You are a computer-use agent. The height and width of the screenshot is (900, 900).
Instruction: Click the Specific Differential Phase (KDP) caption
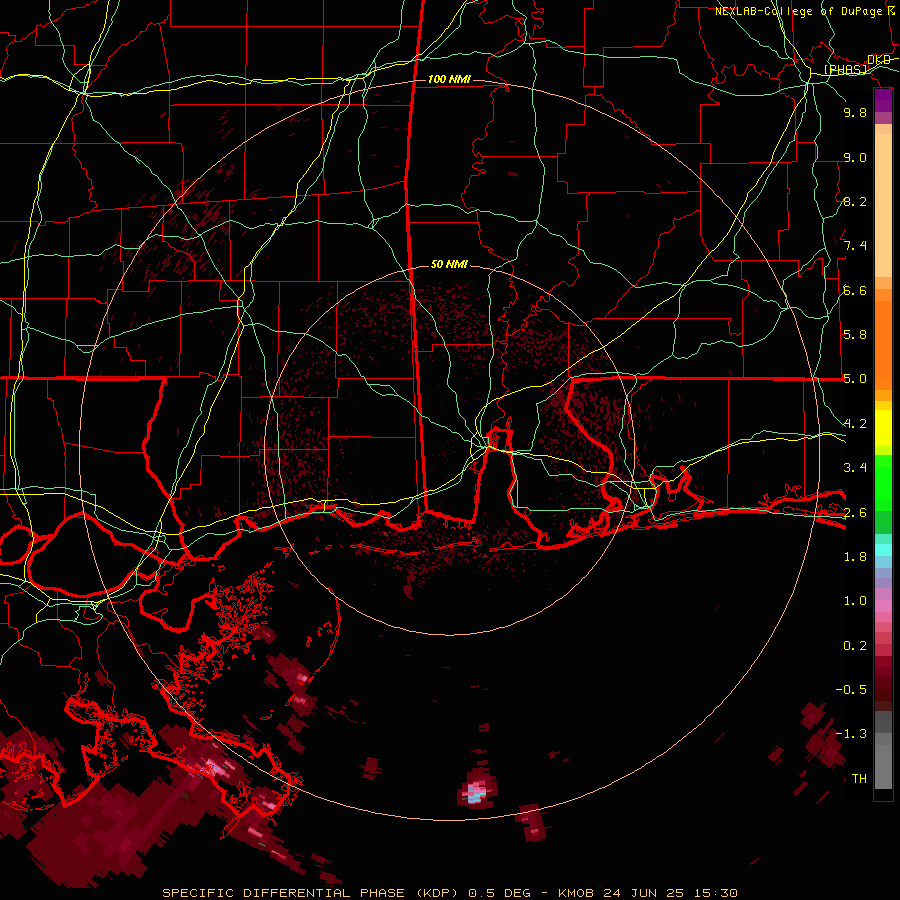click(310, 893)
